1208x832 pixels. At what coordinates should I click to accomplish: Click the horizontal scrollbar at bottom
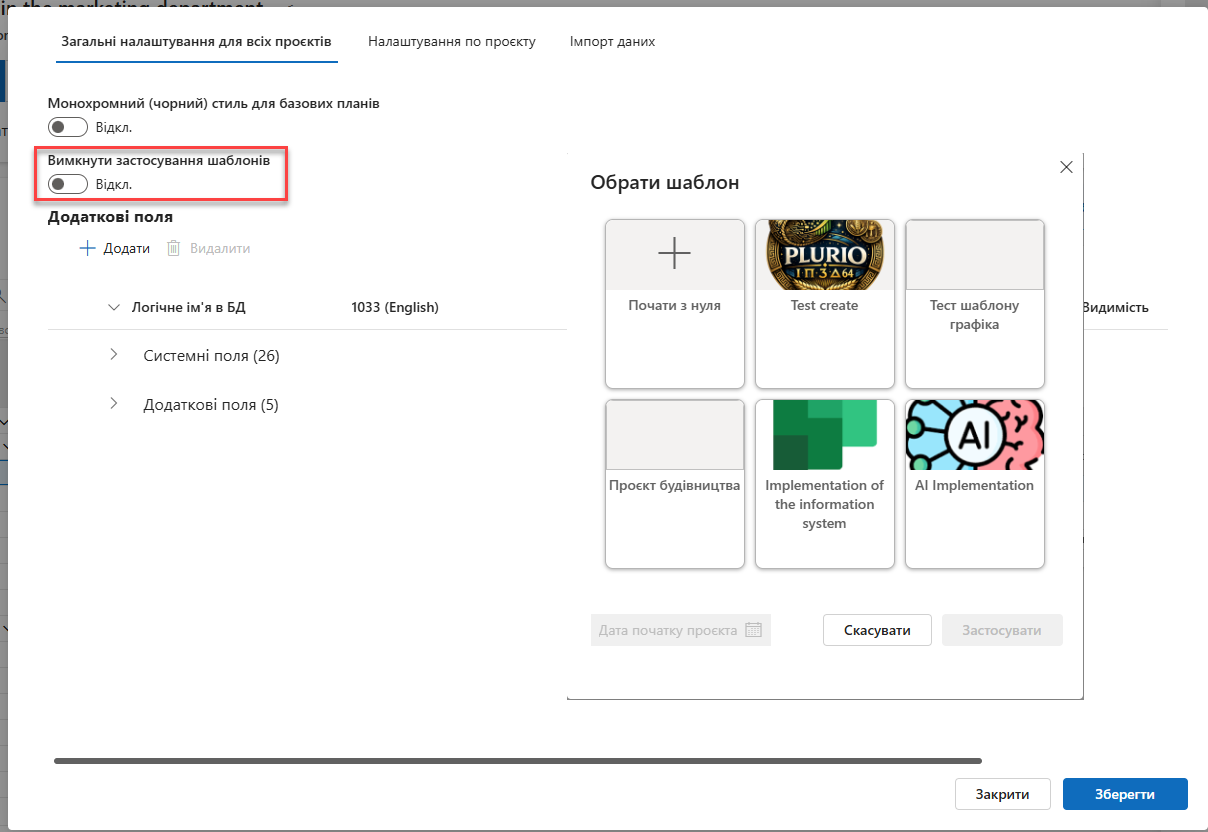518,761
